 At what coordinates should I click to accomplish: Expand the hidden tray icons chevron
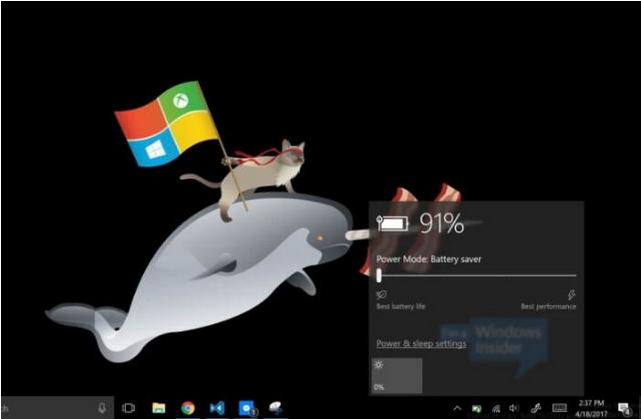click(457, 408)
